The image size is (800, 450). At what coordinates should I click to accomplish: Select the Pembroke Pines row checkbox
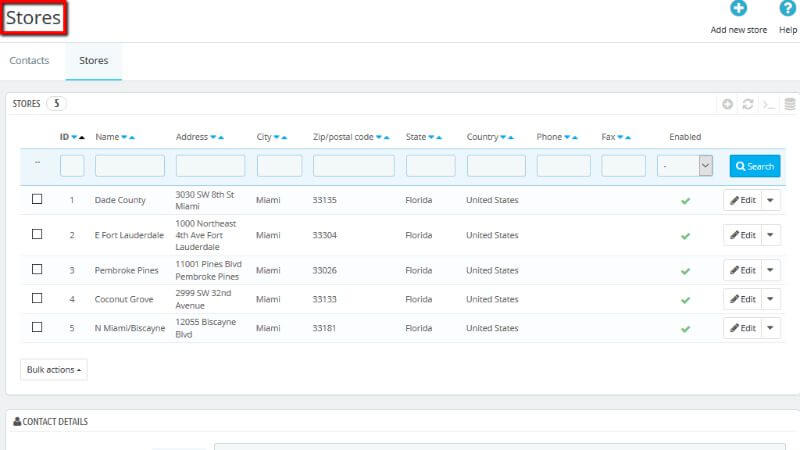[x=37, y=269]
